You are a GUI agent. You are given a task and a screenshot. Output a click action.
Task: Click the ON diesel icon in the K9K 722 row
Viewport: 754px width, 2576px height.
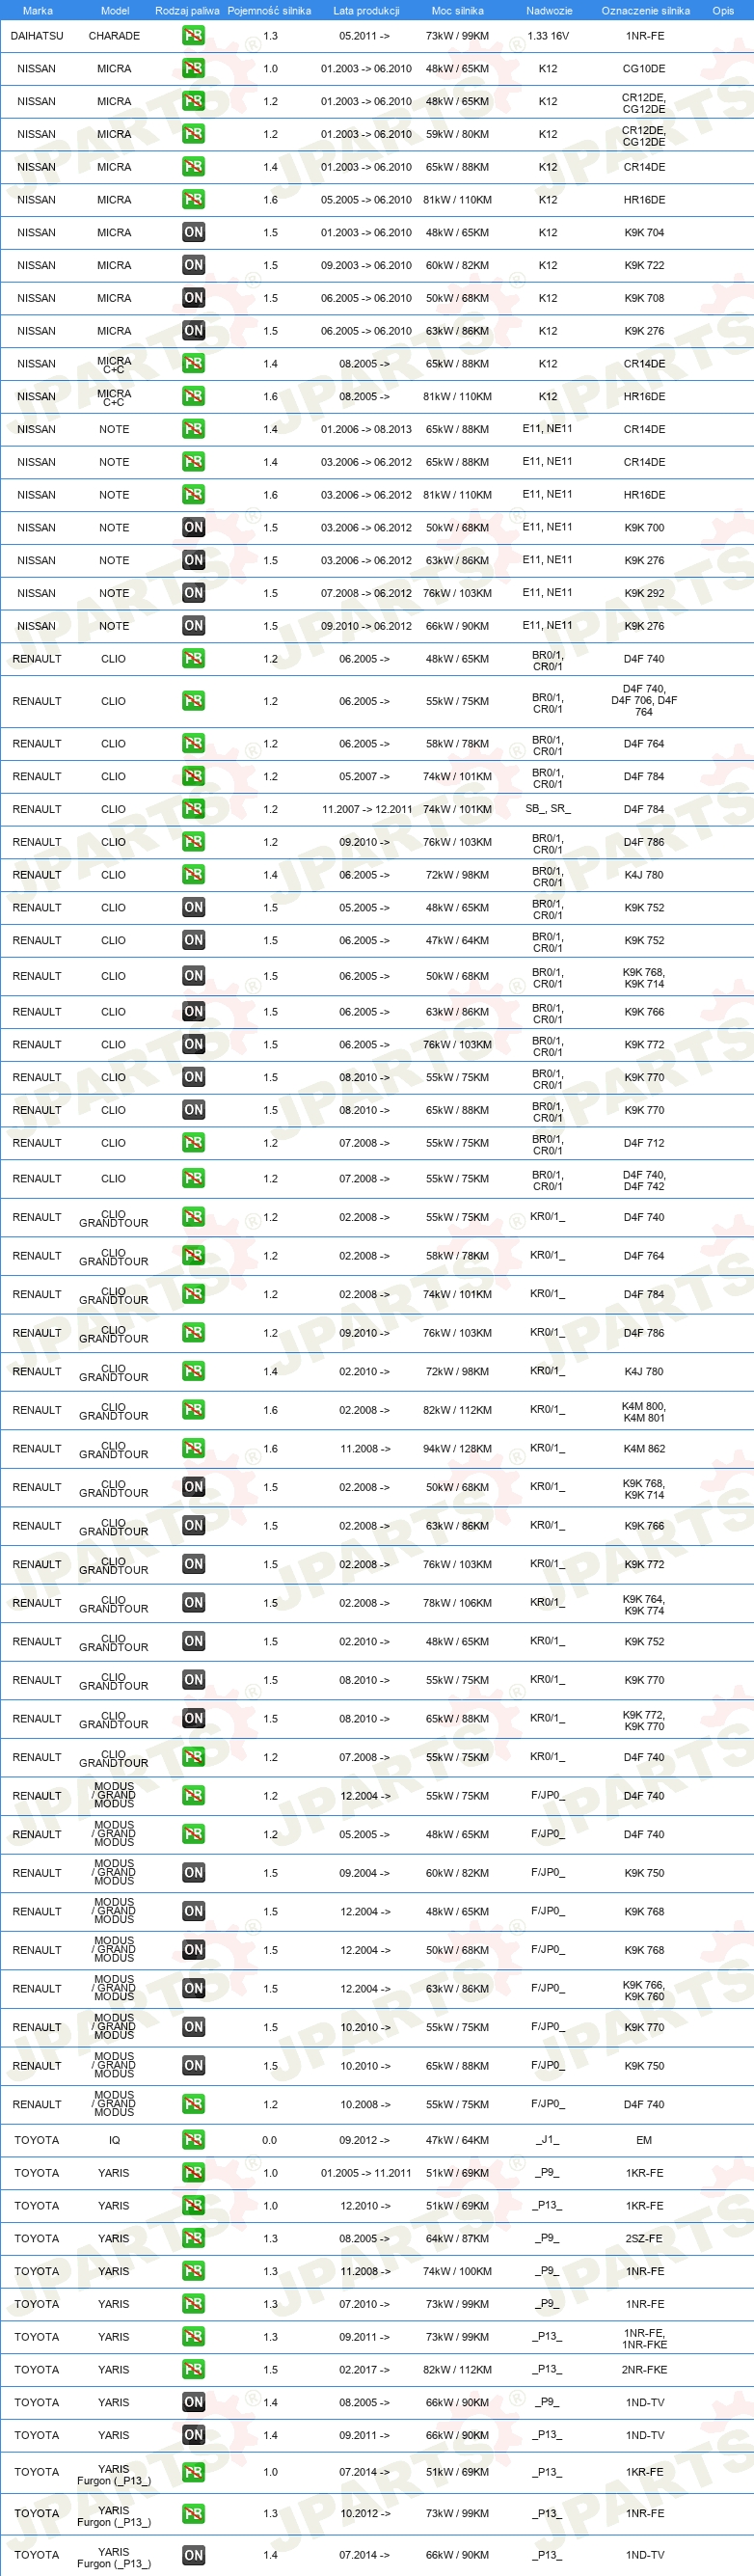pos(193,265)
